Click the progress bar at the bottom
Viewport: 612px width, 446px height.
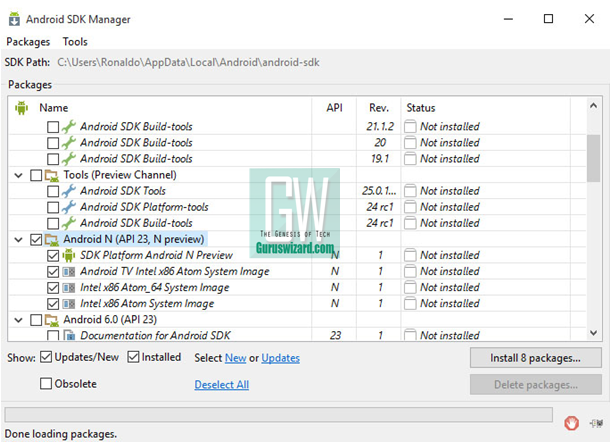coord(279,414)
